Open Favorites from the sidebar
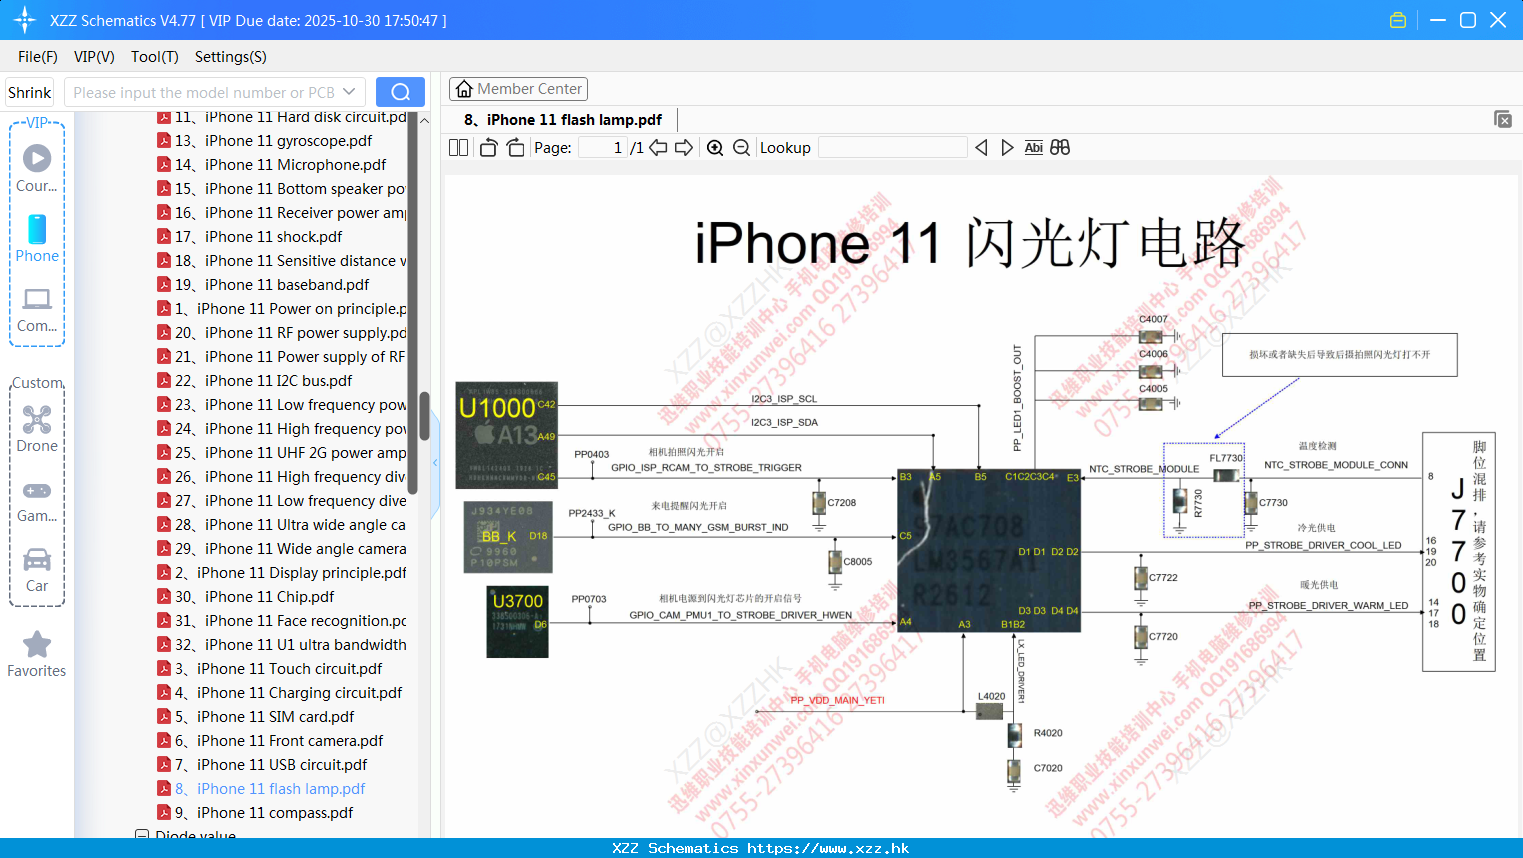Image resolution: width=1523 pixels, height=858 pixels. click(x=37, y=655)
